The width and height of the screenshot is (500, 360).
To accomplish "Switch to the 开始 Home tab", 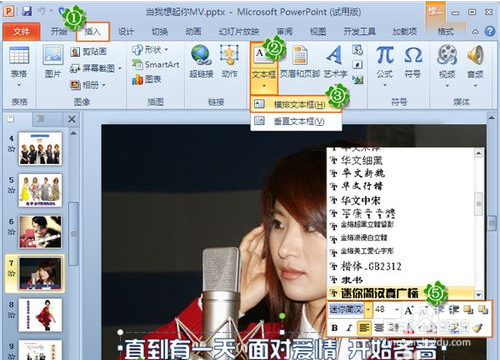I will coord(59,32).
